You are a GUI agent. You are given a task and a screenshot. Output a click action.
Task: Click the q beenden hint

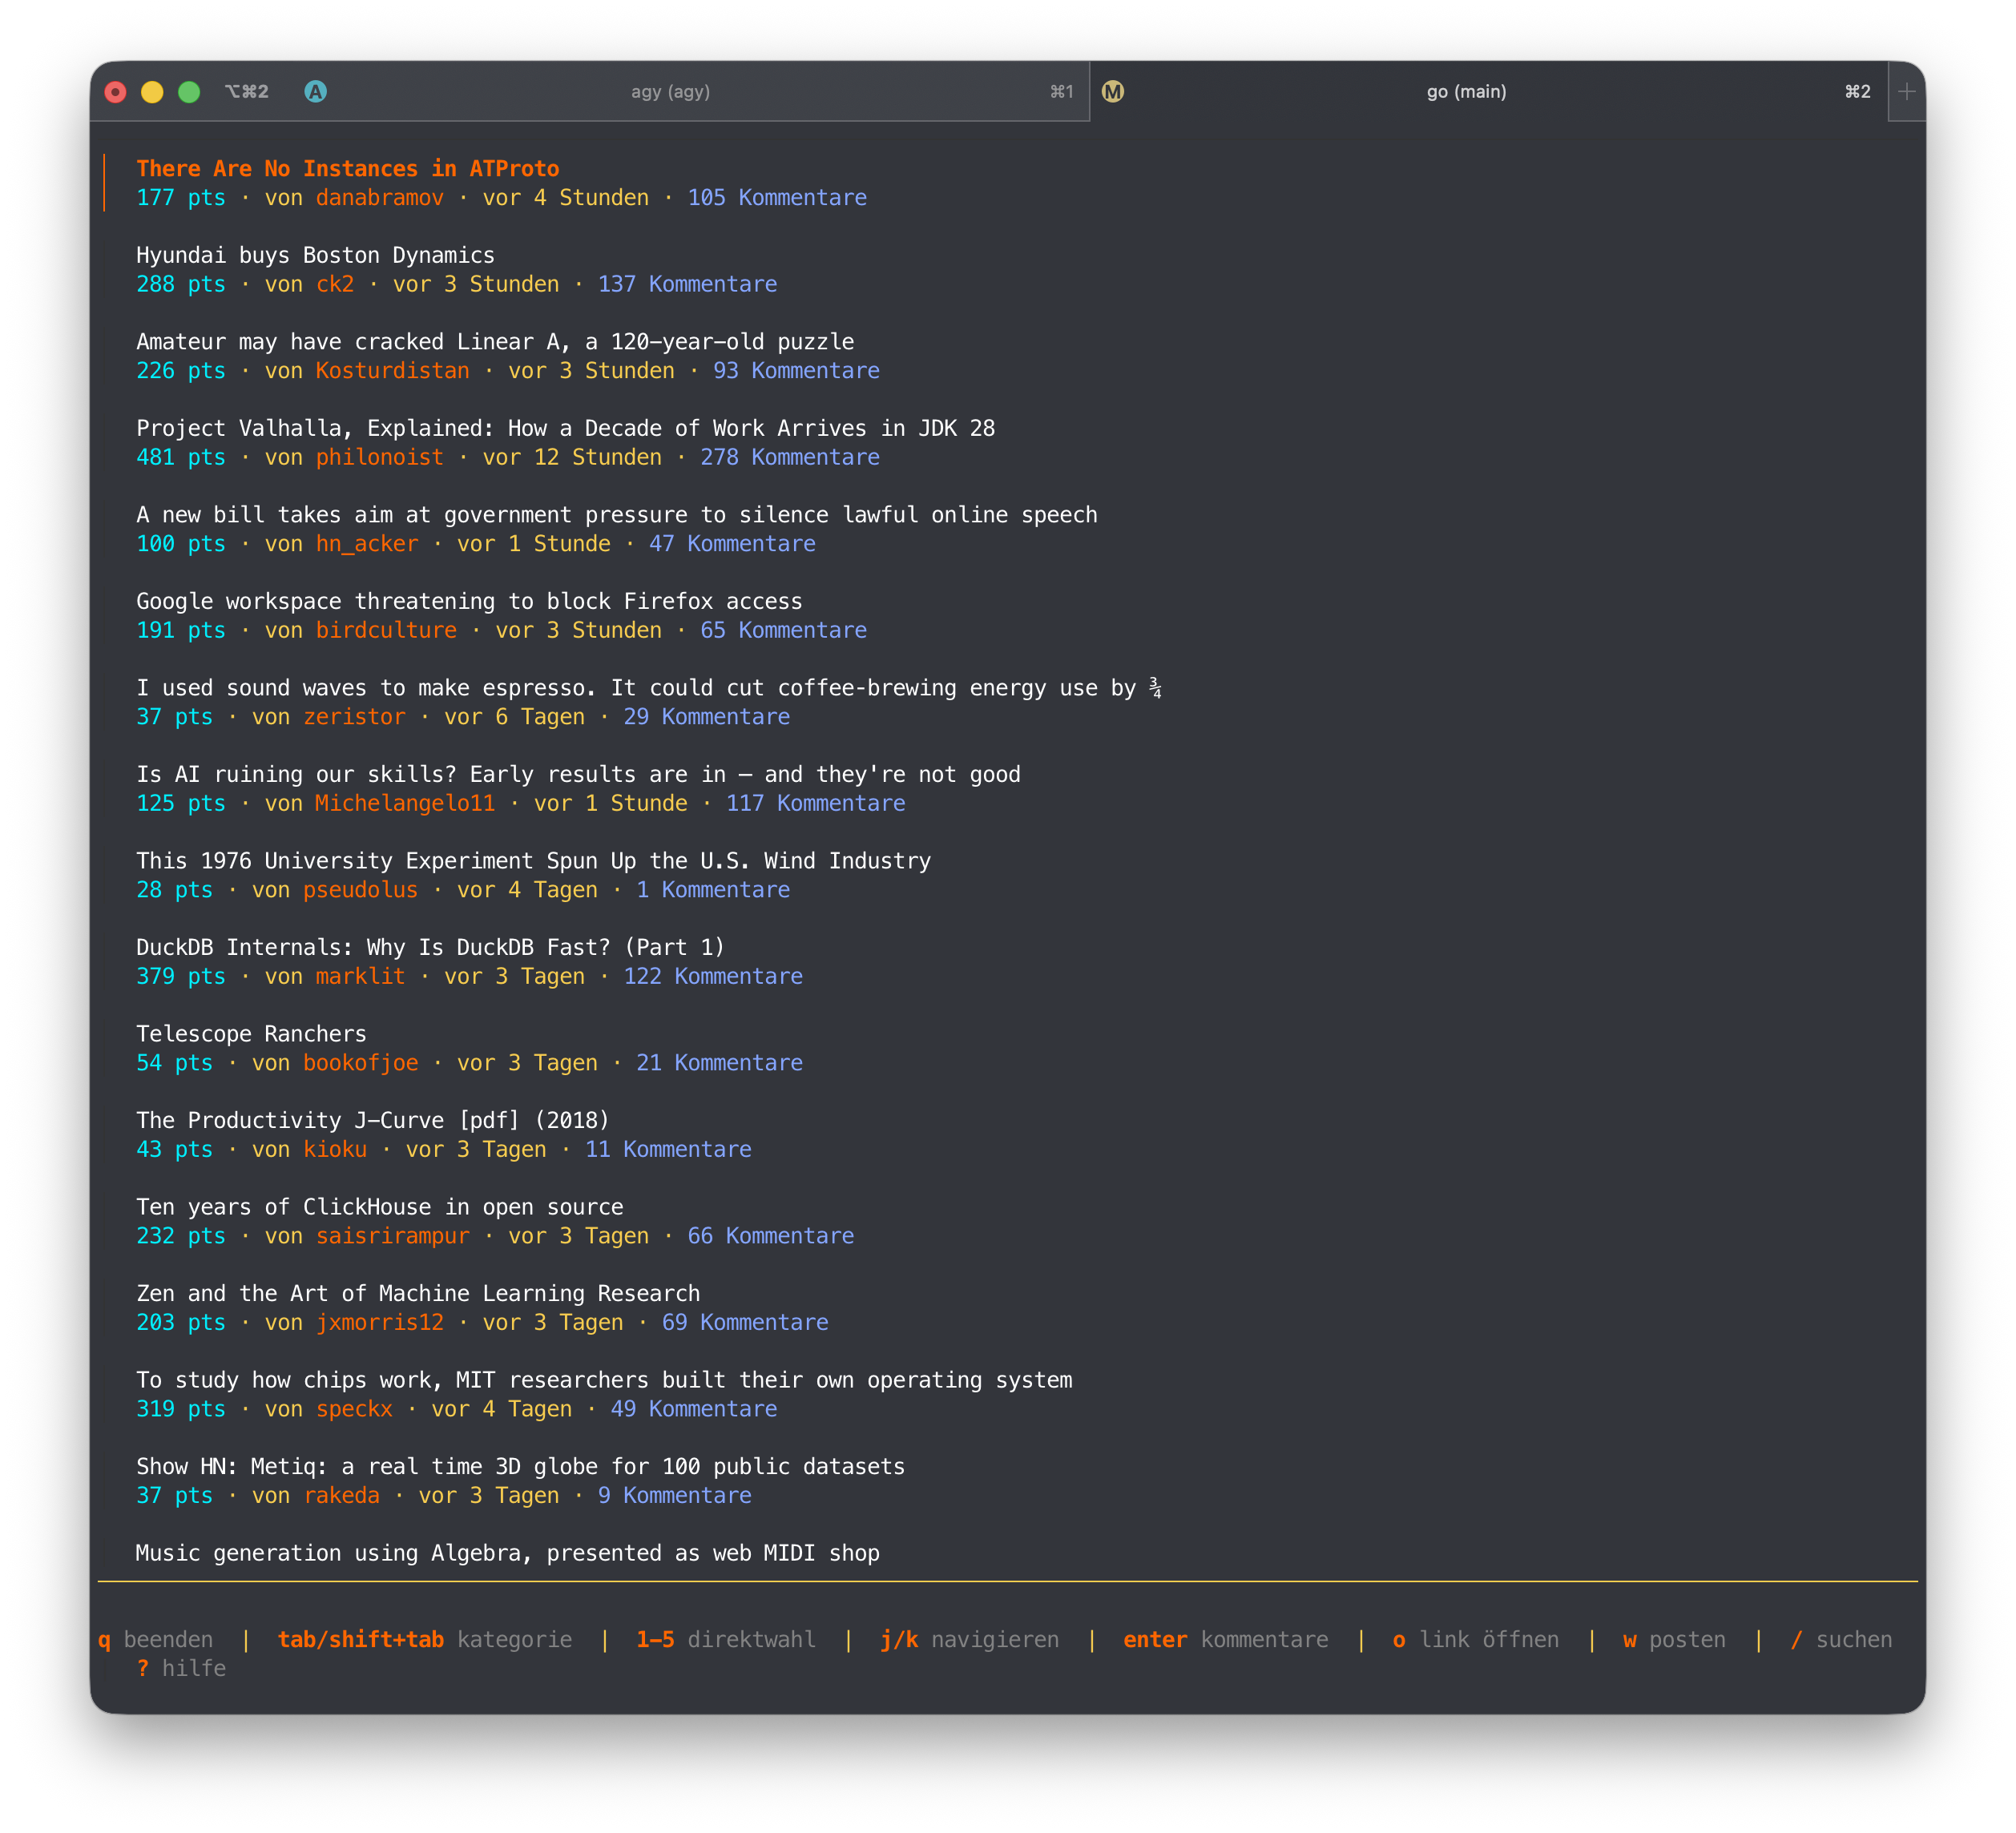click(155, 1639)
